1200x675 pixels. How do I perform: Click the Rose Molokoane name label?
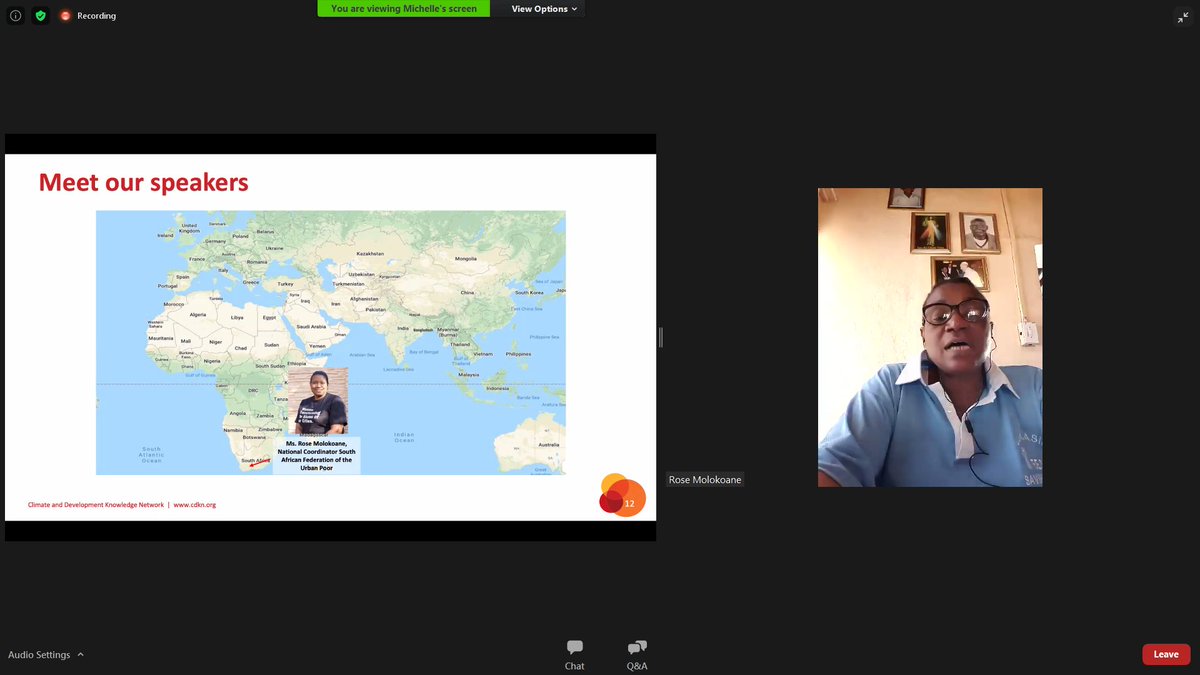point(705,480)
